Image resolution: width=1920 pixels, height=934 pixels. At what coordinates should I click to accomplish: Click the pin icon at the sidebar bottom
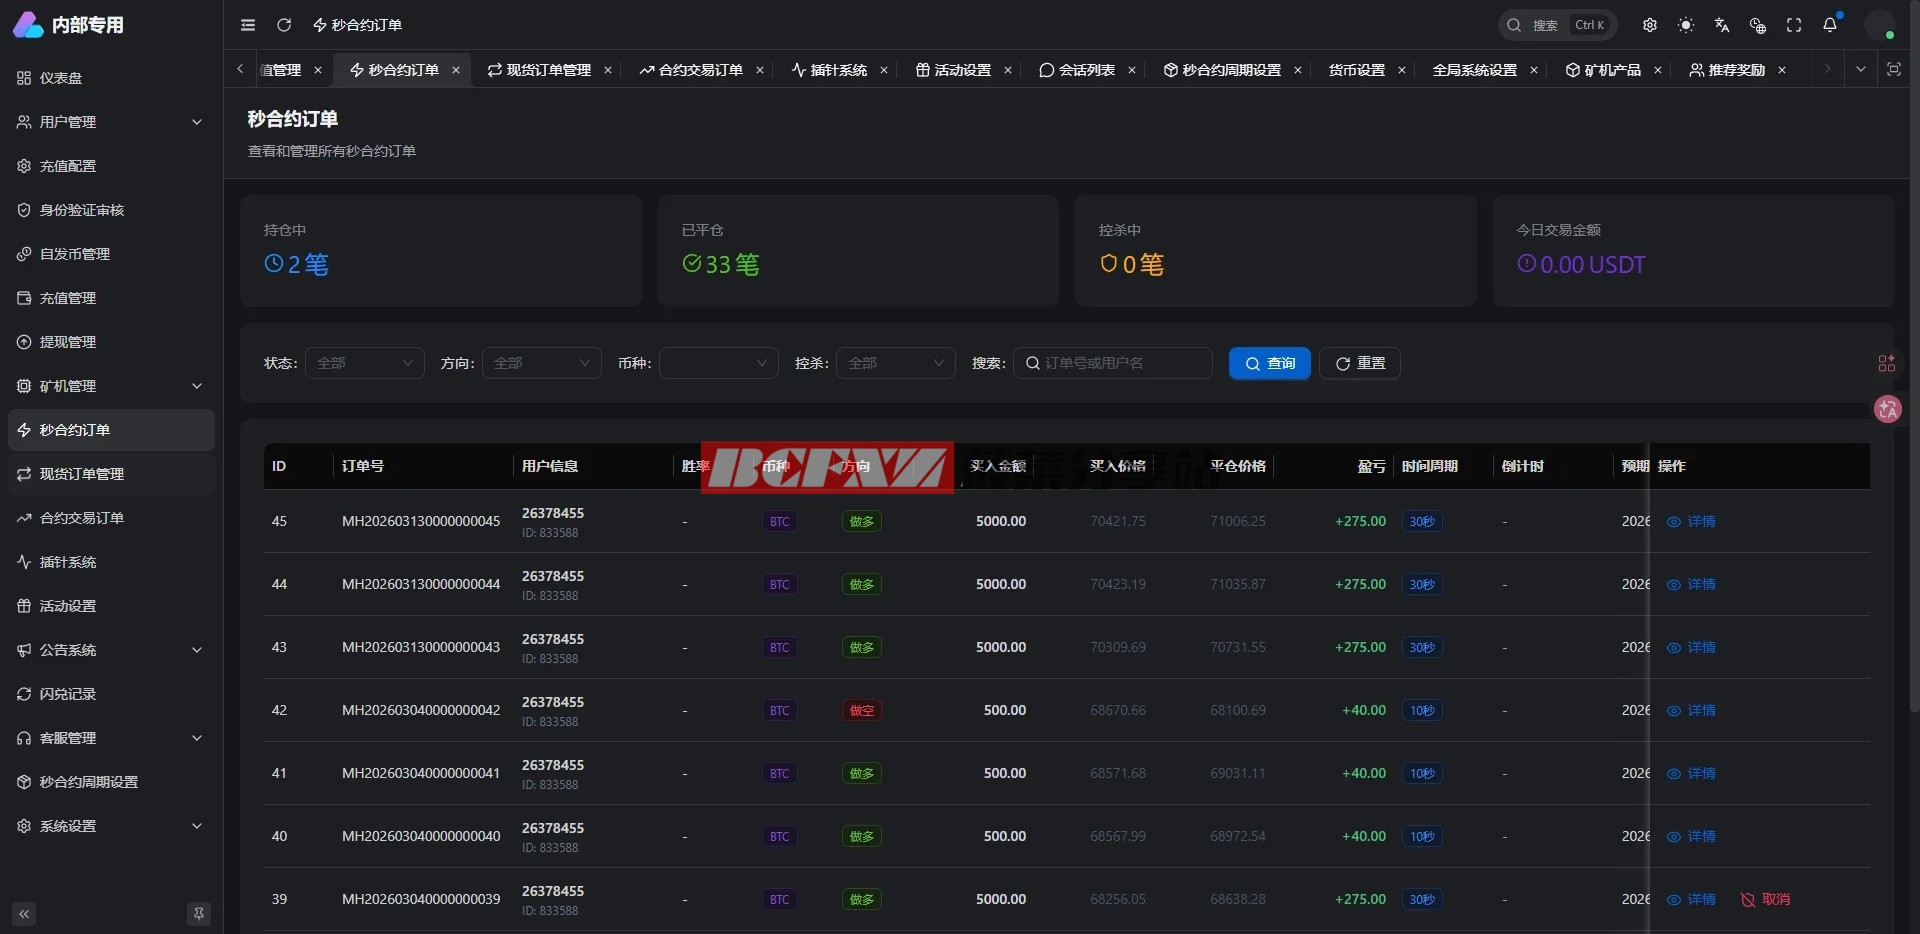(x=199, y=913)
